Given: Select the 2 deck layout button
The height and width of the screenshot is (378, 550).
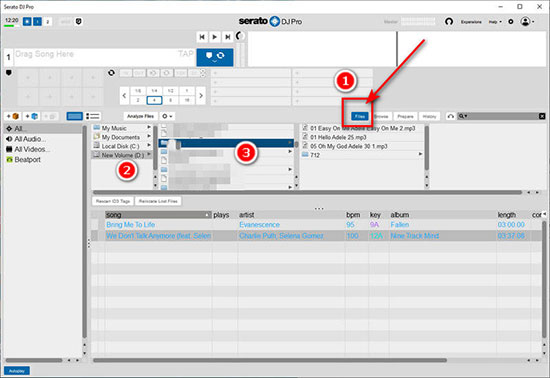Looking at the screenshot, I should tap(48, 22).
